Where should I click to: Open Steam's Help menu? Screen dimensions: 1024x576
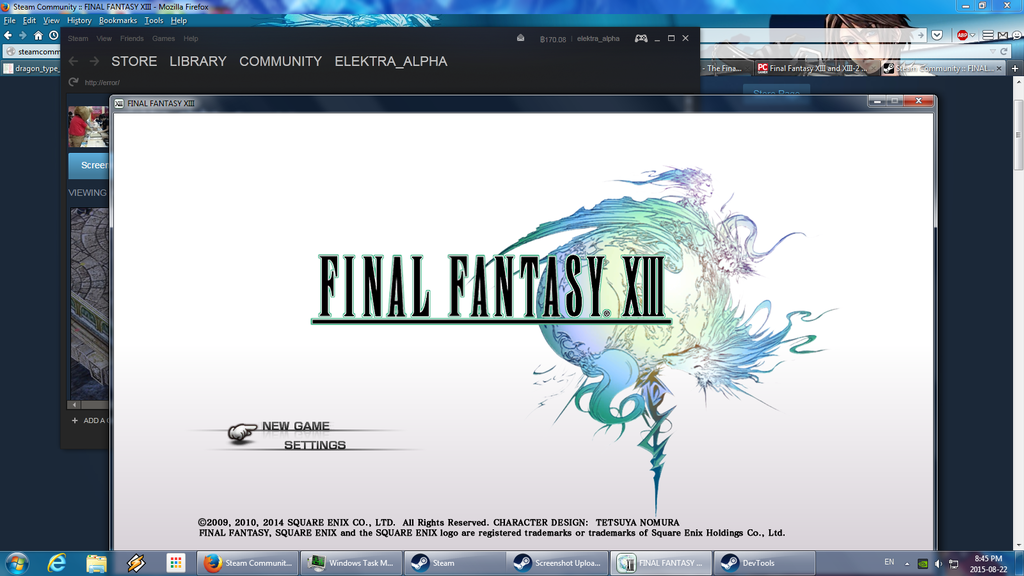tap(191, 39)
